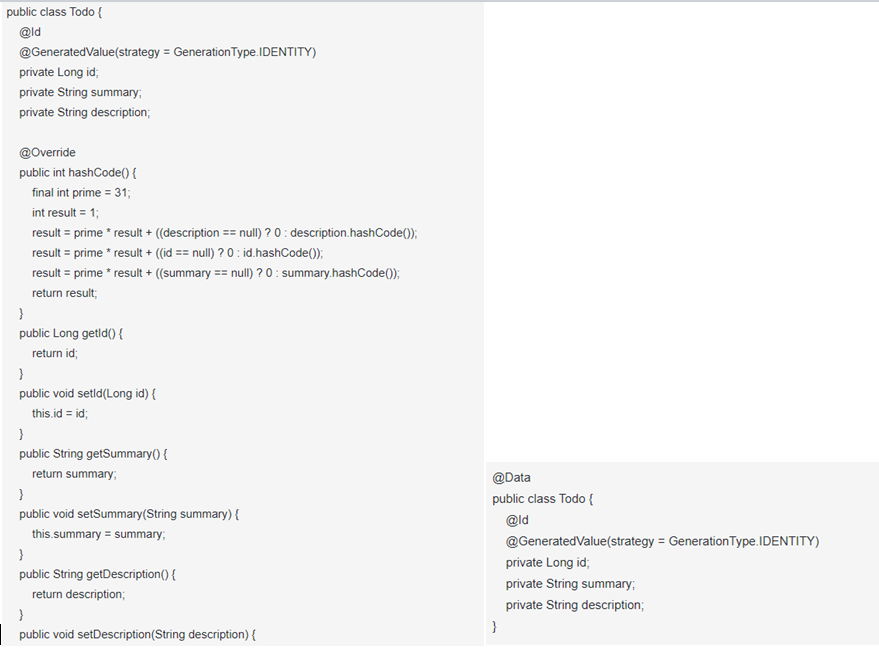Click 'public void setSummary(String summary) {' line
The height and width of the screenshot is (649, 879).
click(129, 514)
